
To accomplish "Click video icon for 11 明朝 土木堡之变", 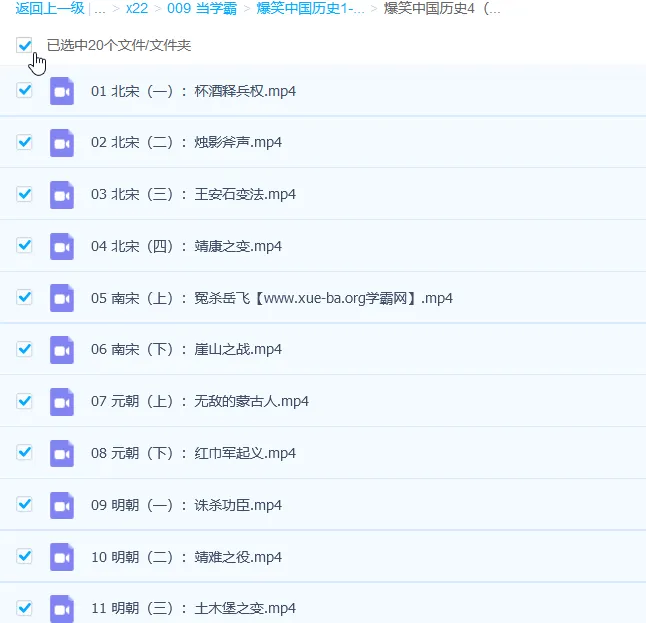I will (x=62, y=608).
